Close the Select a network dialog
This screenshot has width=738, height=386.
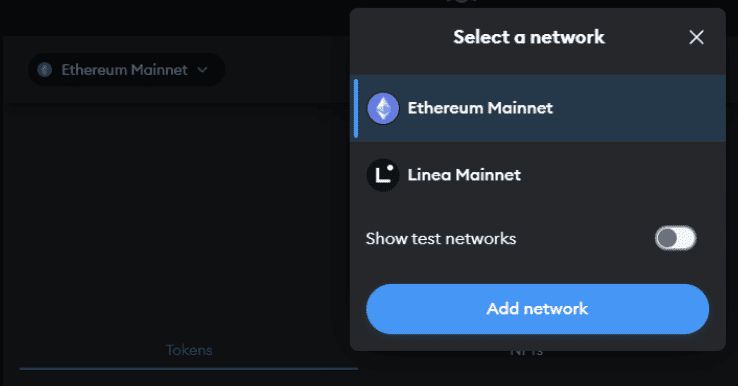coord(696,37)
